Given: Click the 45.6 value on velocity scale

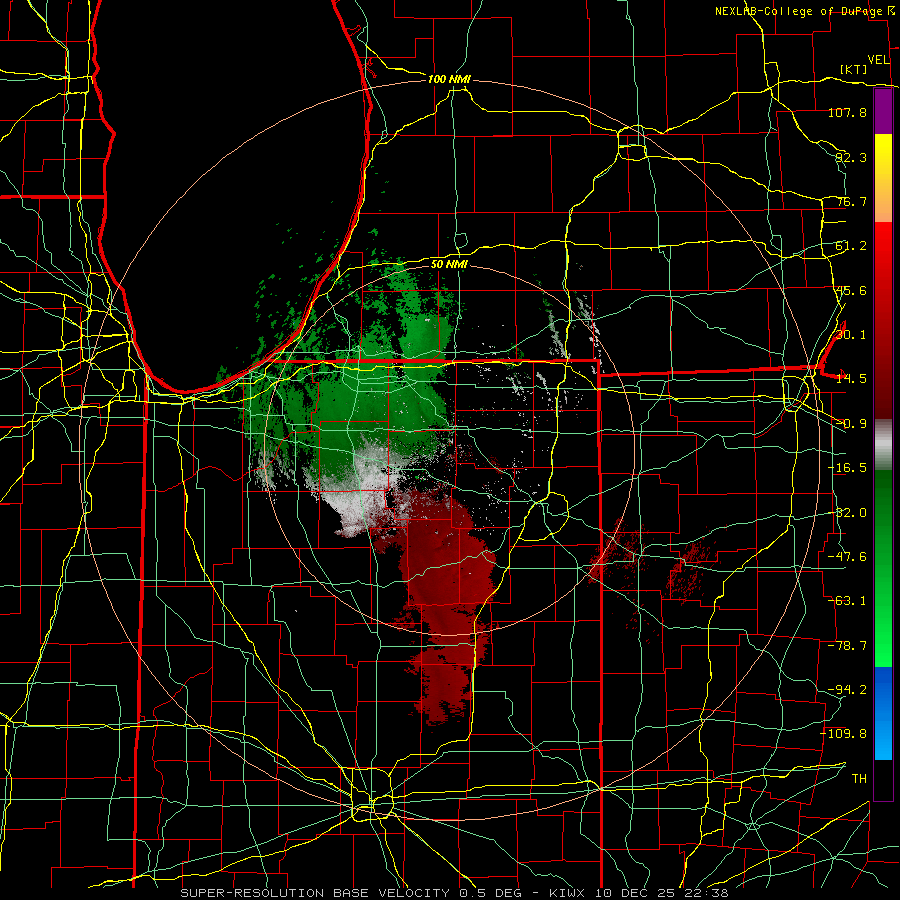Looking at the screenshot, I should (851, 290).
